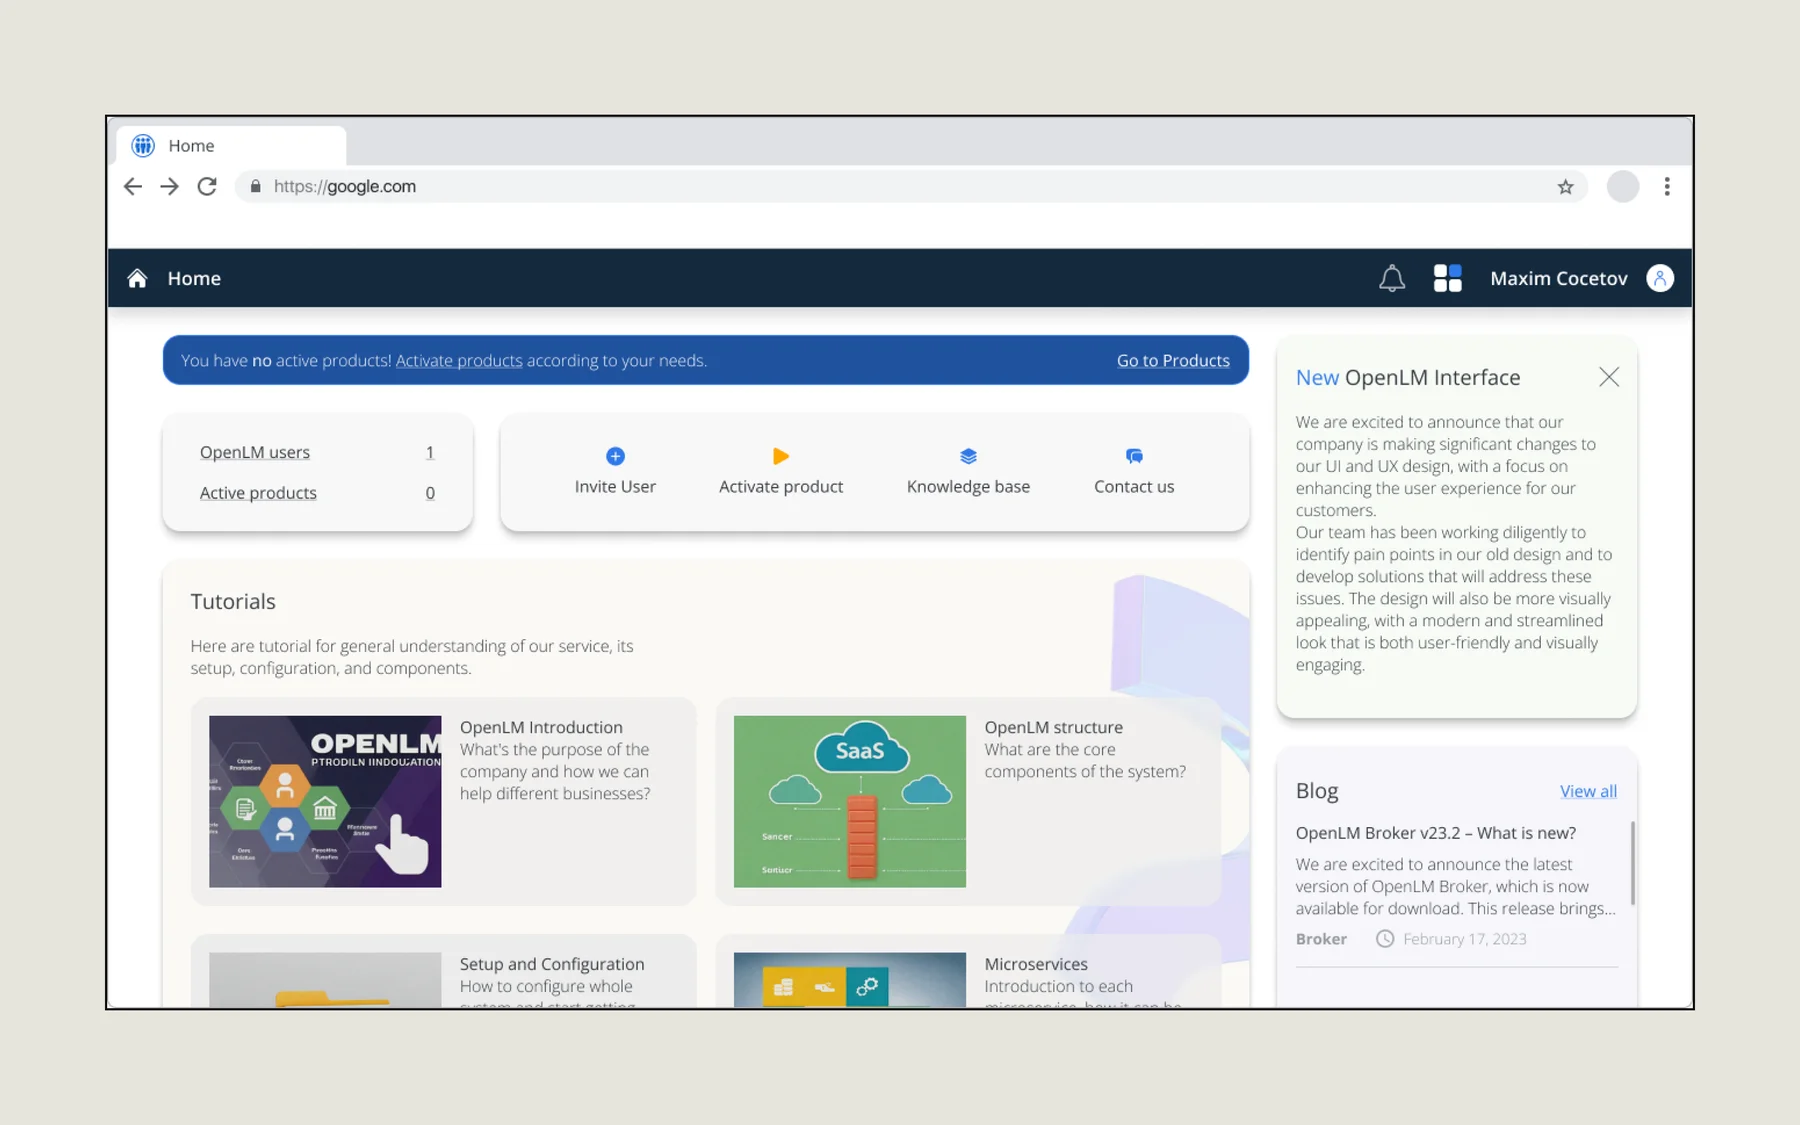Screen dimensions: 1800x1125
Task: Click the Knowledge base label
Action: 968,487
